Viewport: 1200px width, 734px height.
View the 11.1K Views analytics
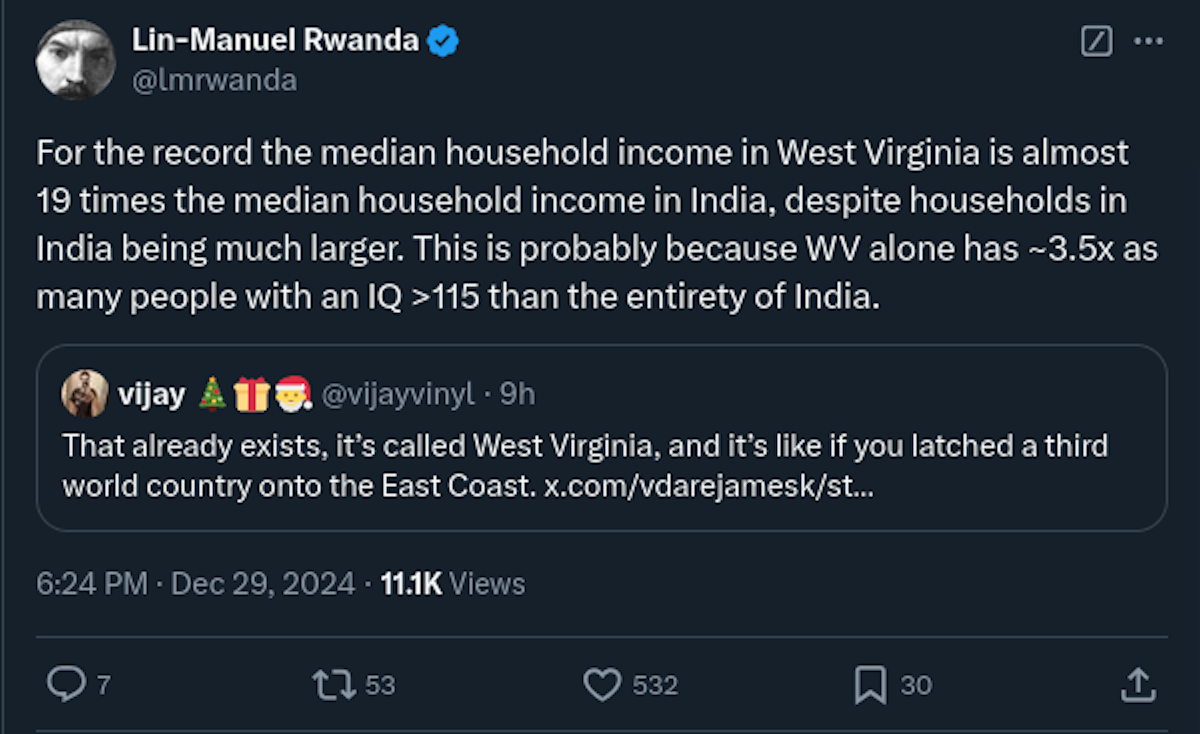click(x=453, y=583)
